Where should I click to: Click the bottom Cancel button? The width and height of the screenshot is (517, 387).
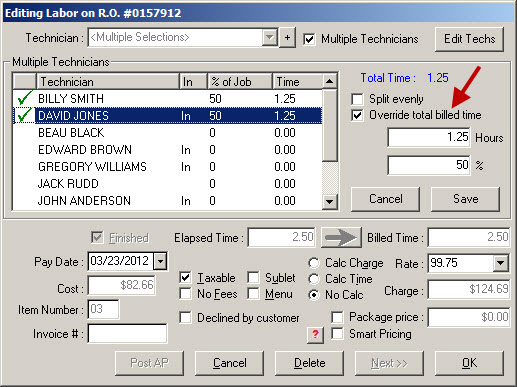[x=230, y=363]
